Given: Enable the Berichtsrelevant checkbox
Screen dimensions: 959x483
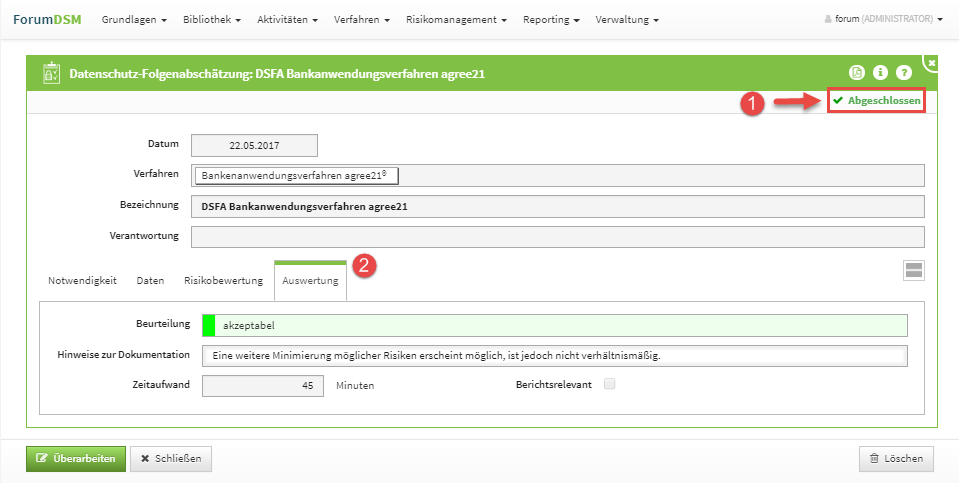Looking at the screenshot, I should coord(610,384).
